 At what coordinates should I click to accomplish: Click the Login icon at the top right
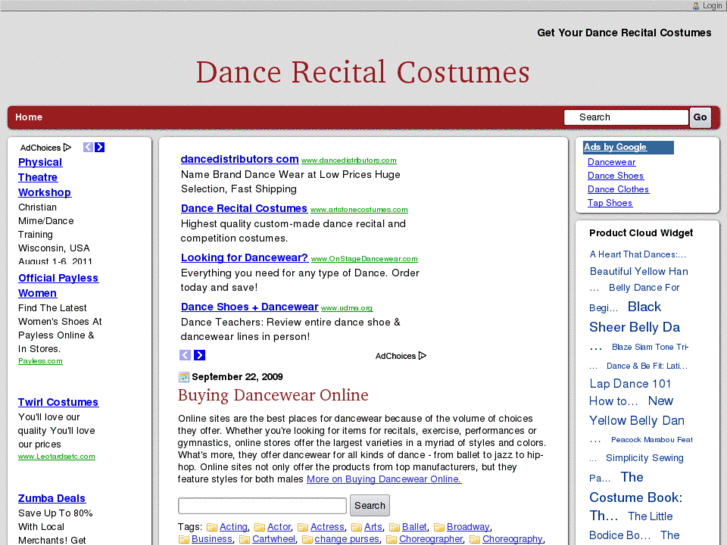point(696,6)
